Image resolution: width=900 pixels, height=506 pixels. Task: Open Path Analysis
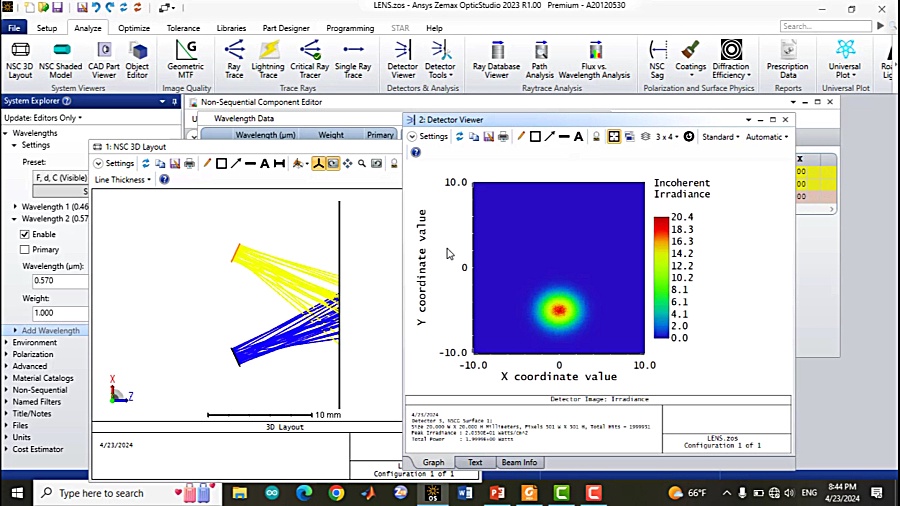pos(540,60)
